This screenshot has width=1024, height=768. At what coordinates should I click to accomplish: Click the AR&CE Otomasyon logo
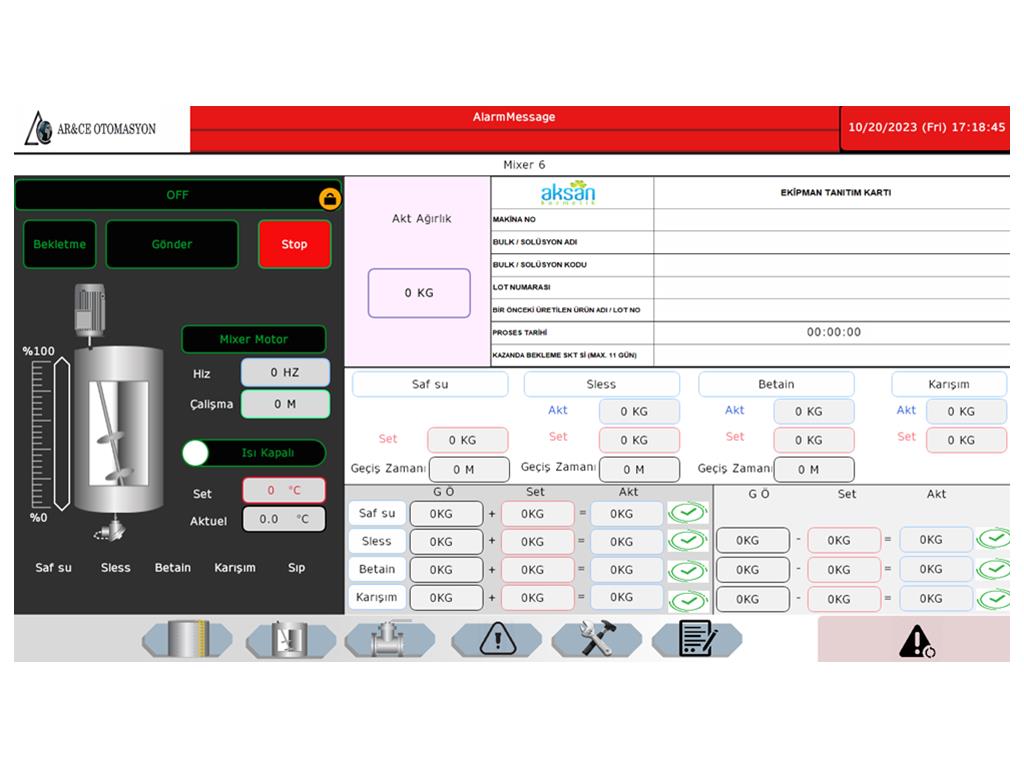90,128
